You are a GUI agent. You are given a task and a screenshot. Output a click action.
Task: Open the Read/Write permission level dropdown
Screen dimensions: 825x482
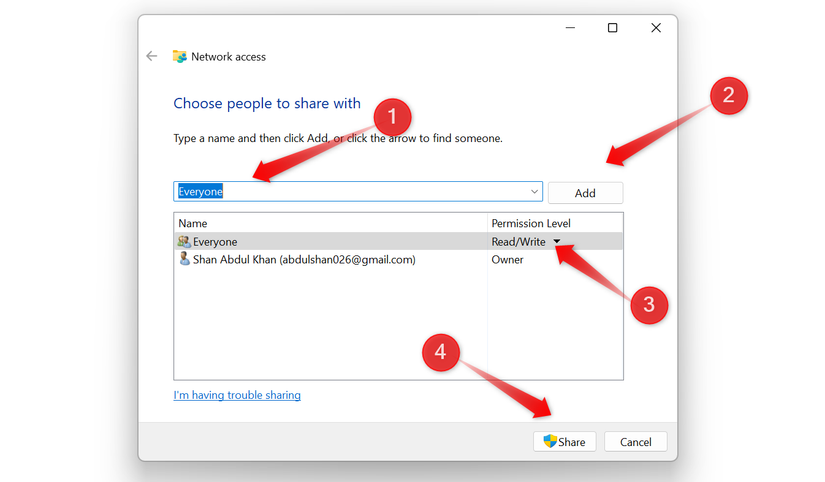point(557,242)
